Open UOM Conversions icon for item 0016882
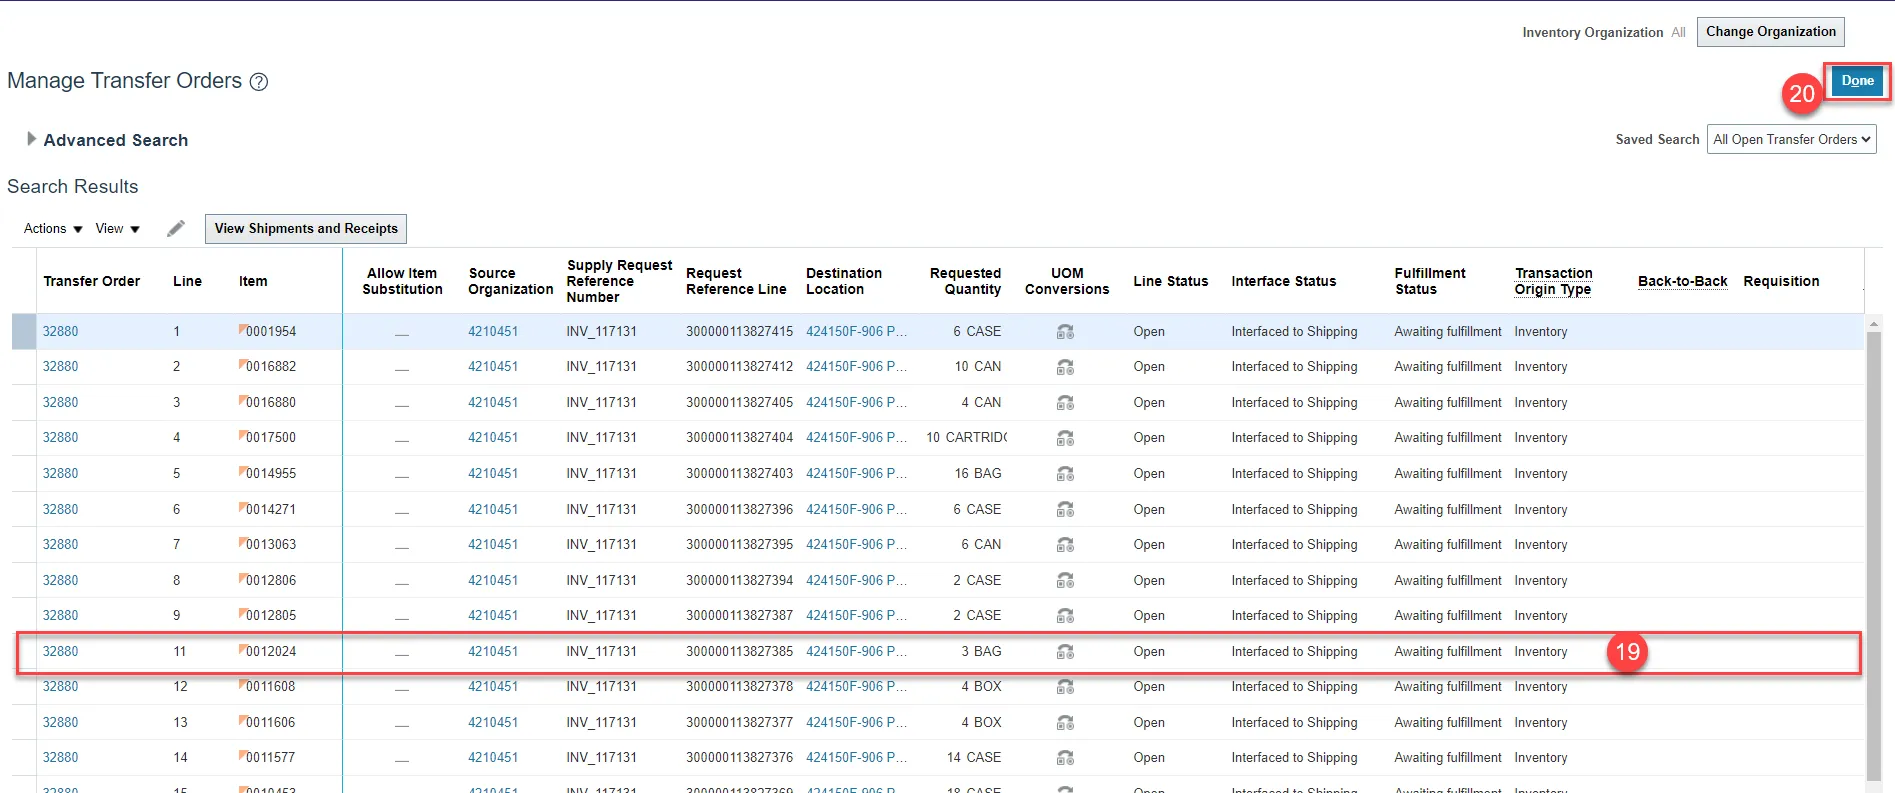 coord(1065,367)
